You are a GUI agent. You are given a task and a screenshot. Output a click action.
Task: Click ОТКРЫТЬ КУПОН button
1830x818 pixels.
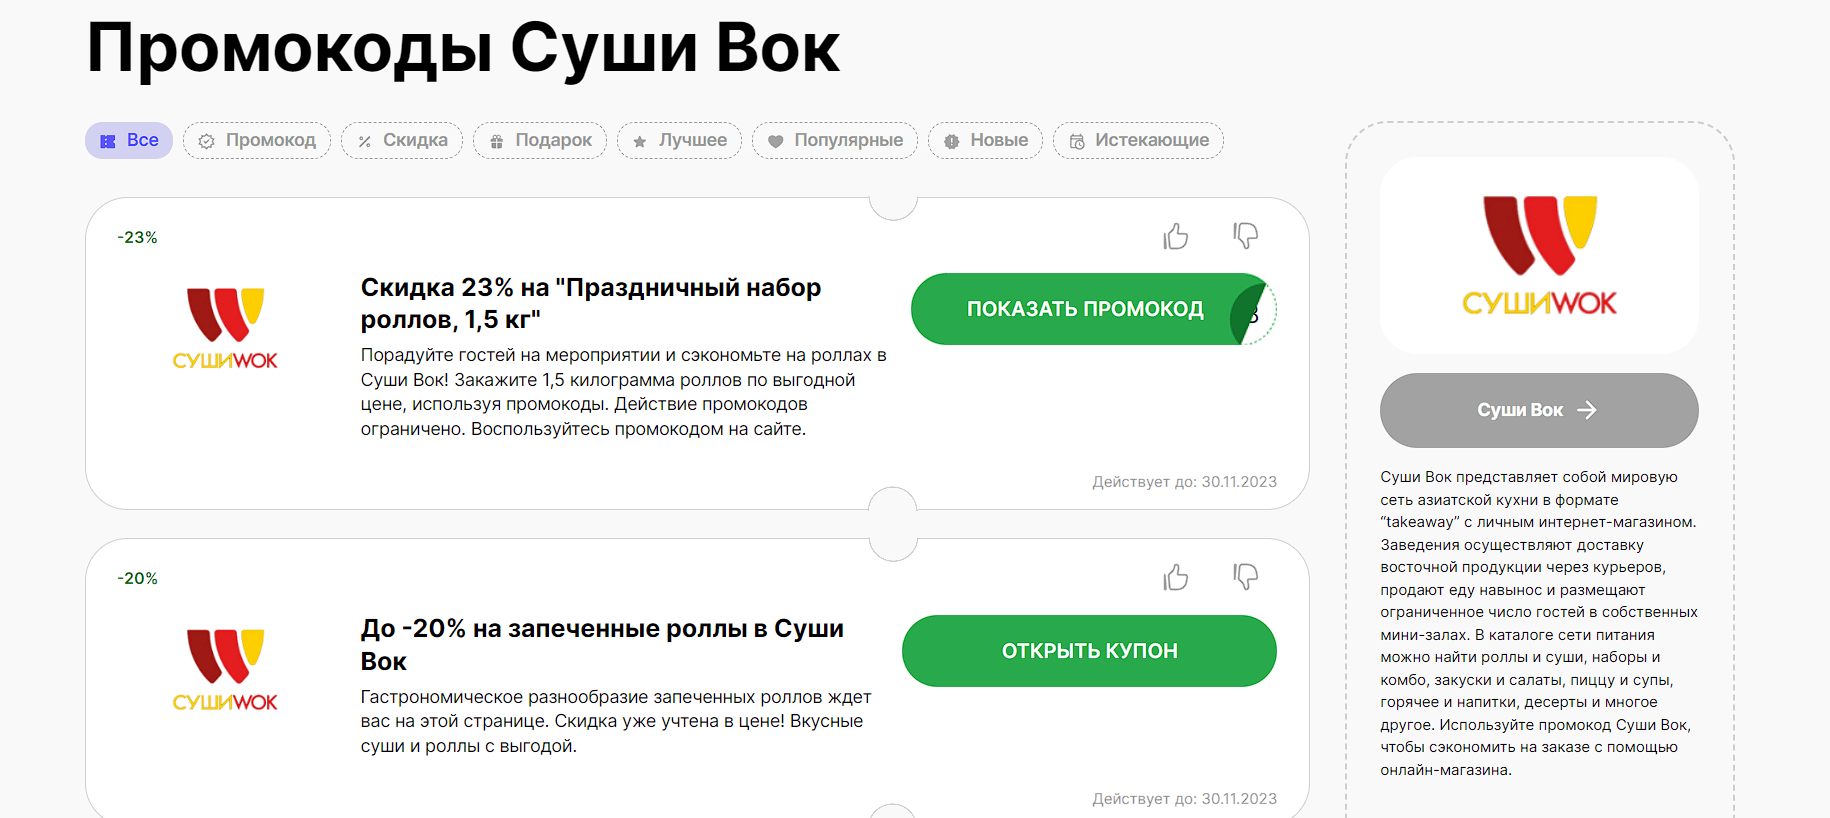point(1089,651)
